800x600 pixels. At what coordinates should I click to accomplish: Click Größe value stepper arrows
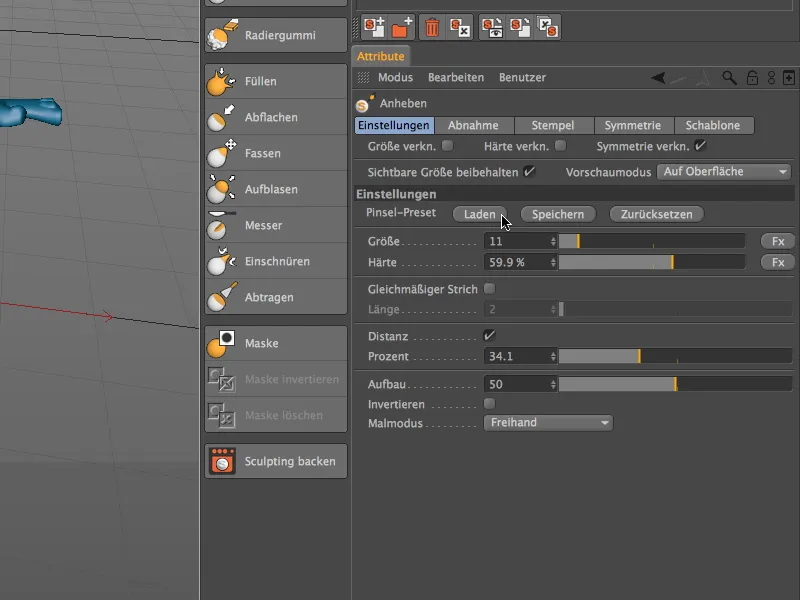(x=553, y=241)
